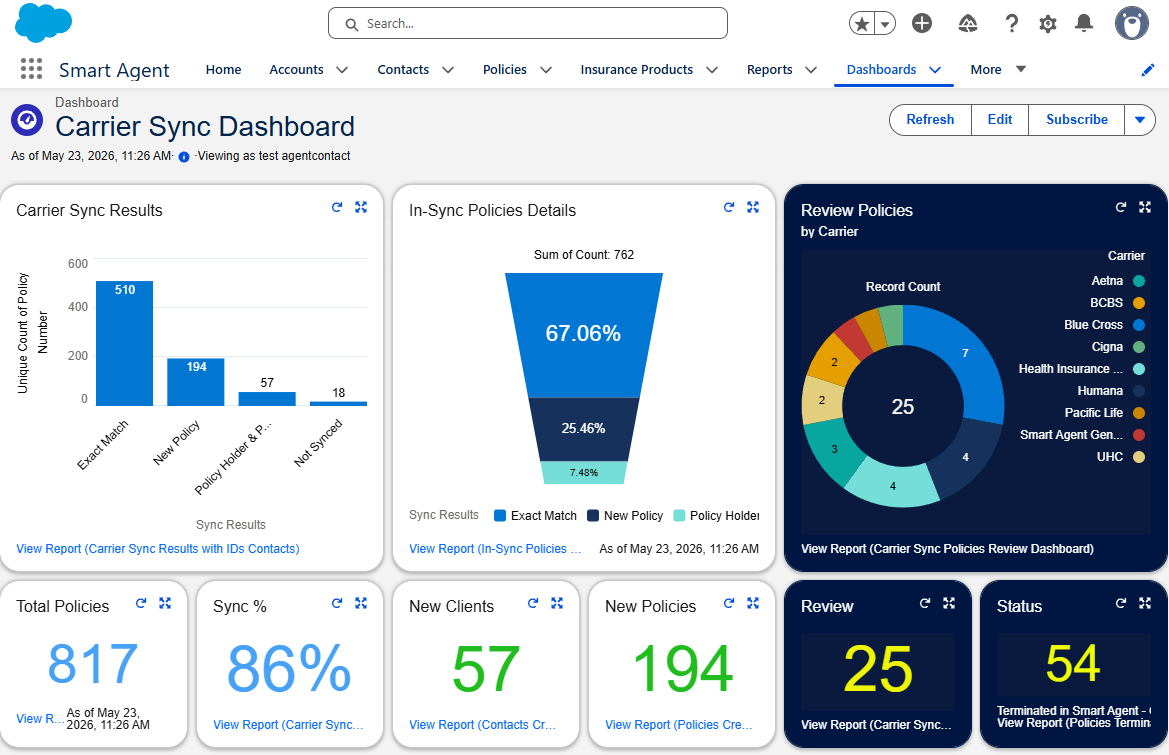Expand the Dashboards tab chevron

(935, 70)
